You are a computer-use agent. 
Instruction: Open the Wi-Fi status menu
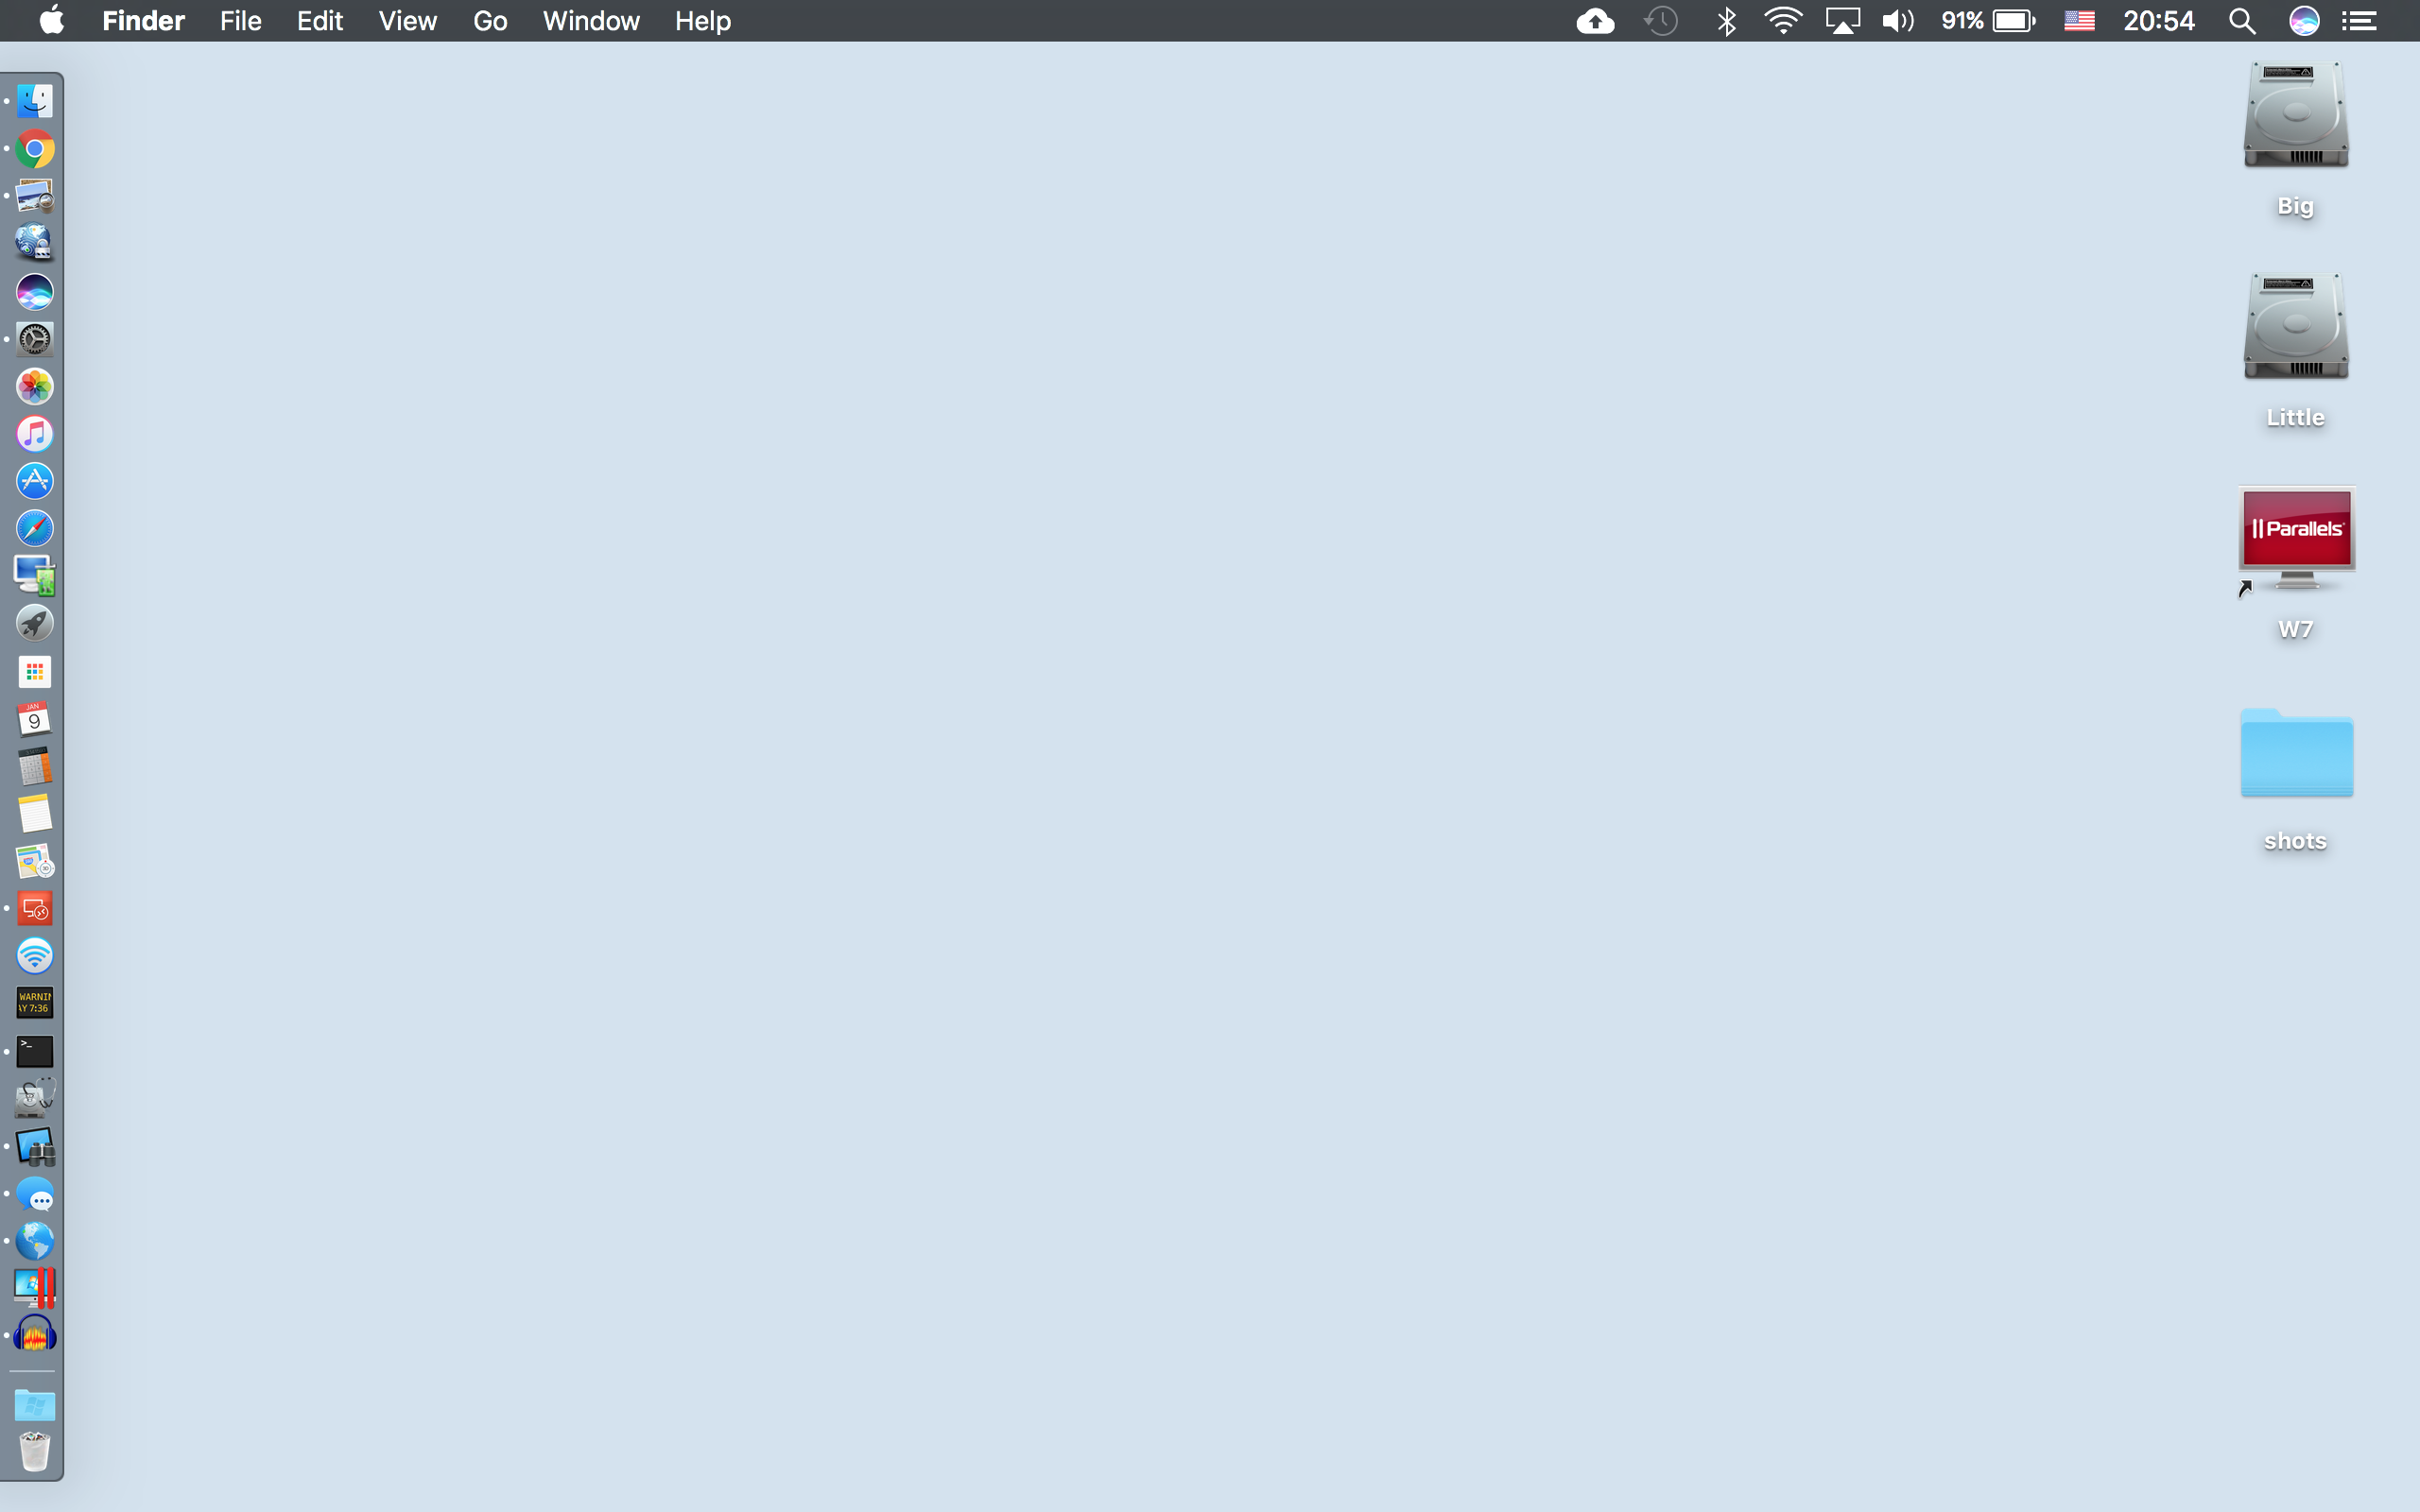(1783, 21)
